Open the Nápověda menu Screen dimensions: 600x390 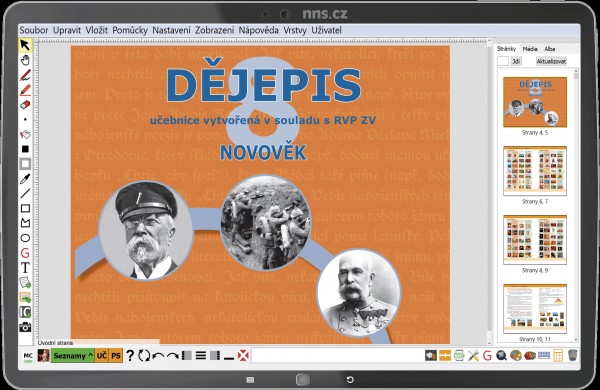259,30
